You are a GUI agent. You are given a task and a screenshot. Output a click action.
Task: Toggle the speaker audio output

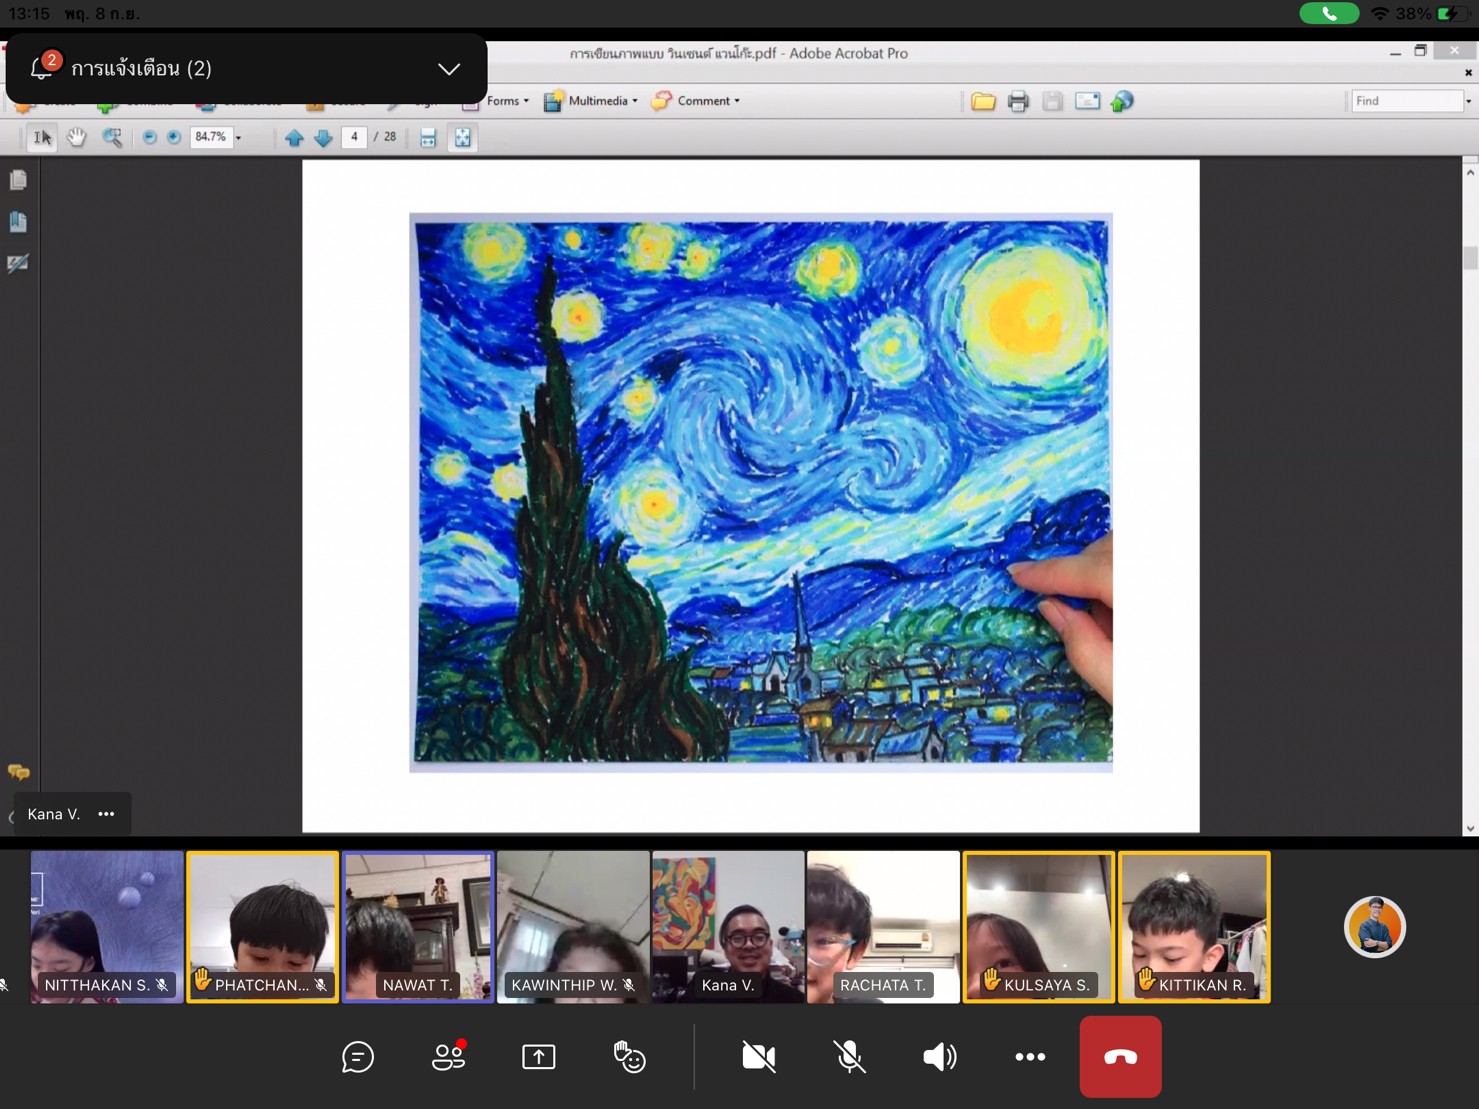(x=939, y=1057)
